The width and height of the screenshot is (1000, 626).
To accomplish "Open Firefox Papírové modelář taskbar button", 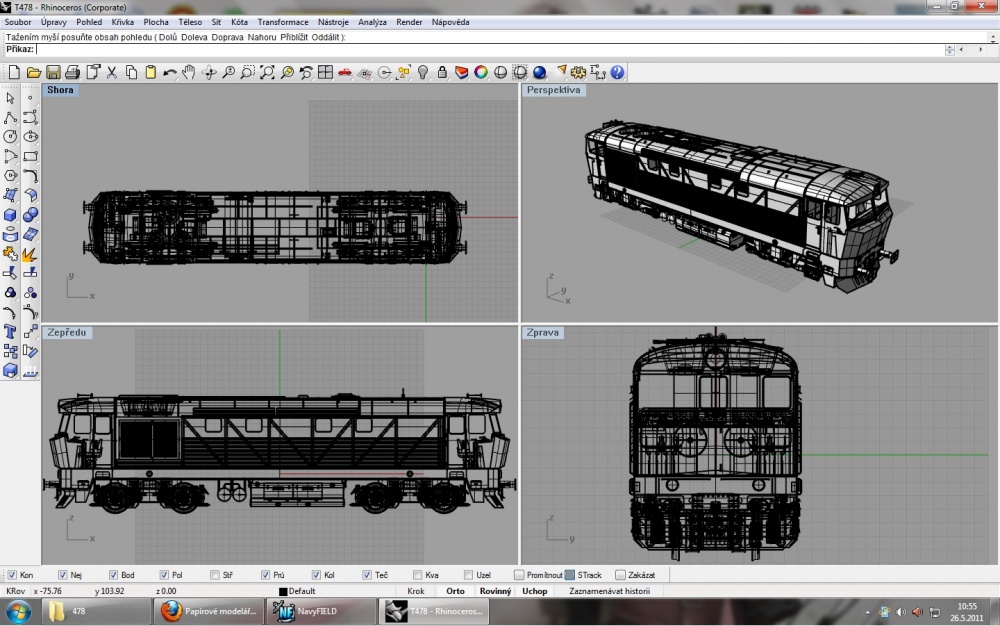I will (x=209, y=611).
